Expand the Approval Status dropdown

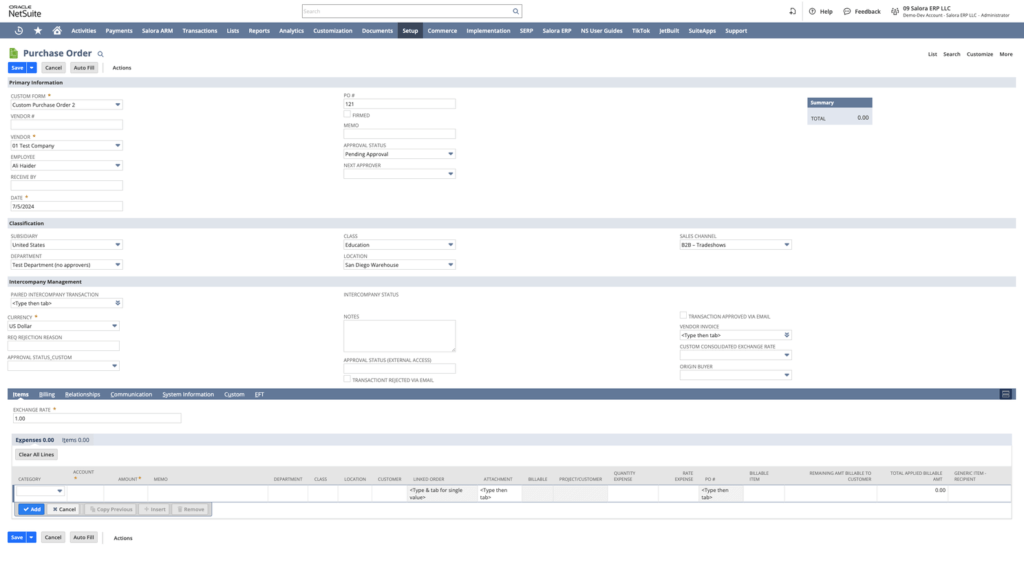click(x=450, y=154)
